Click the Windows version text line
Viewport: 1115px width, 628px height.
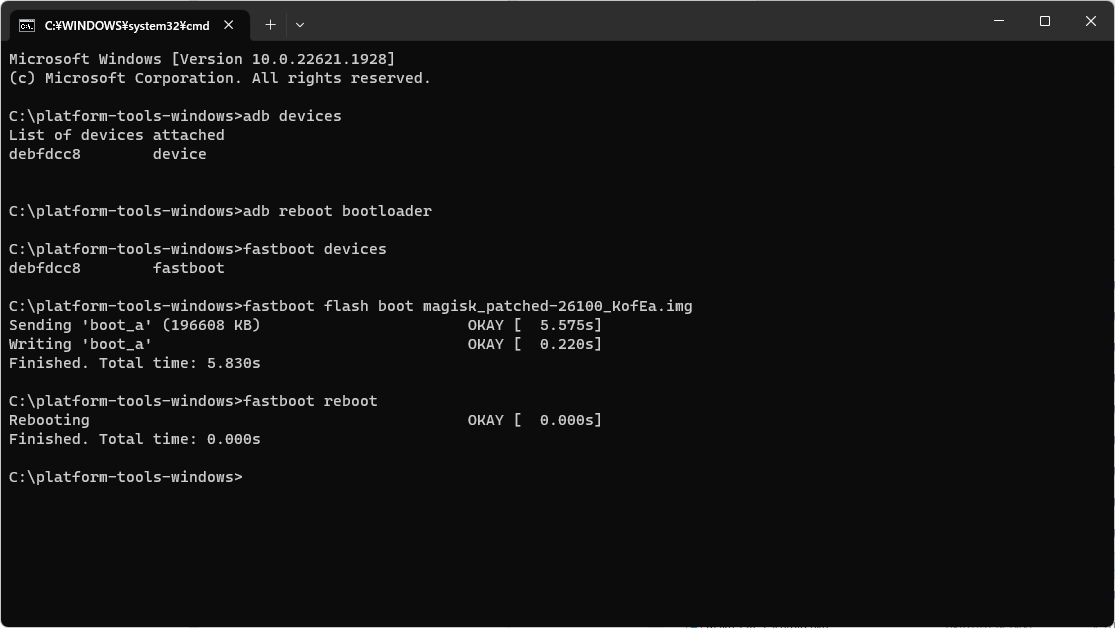click(202, 59)
